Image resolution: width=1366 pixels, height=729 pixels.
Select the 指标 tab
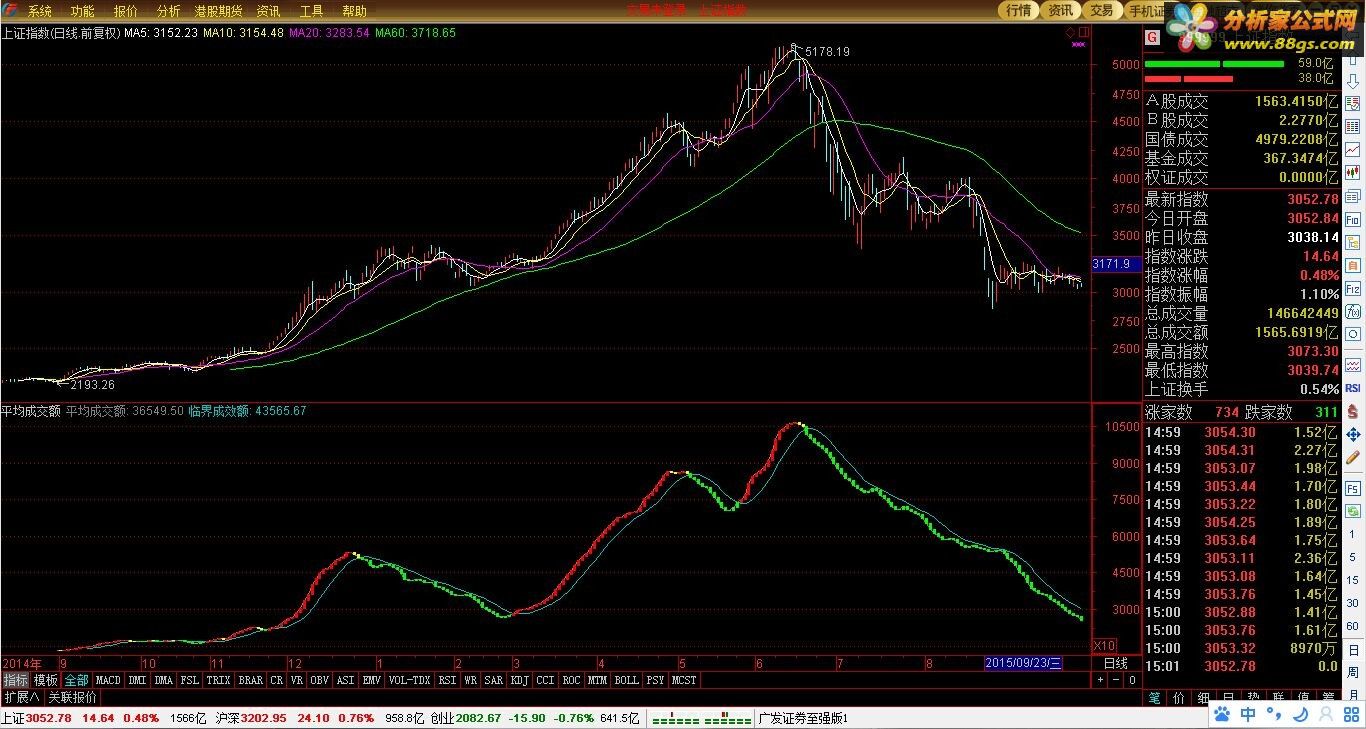pyautogui.click(x=15, y=680)
